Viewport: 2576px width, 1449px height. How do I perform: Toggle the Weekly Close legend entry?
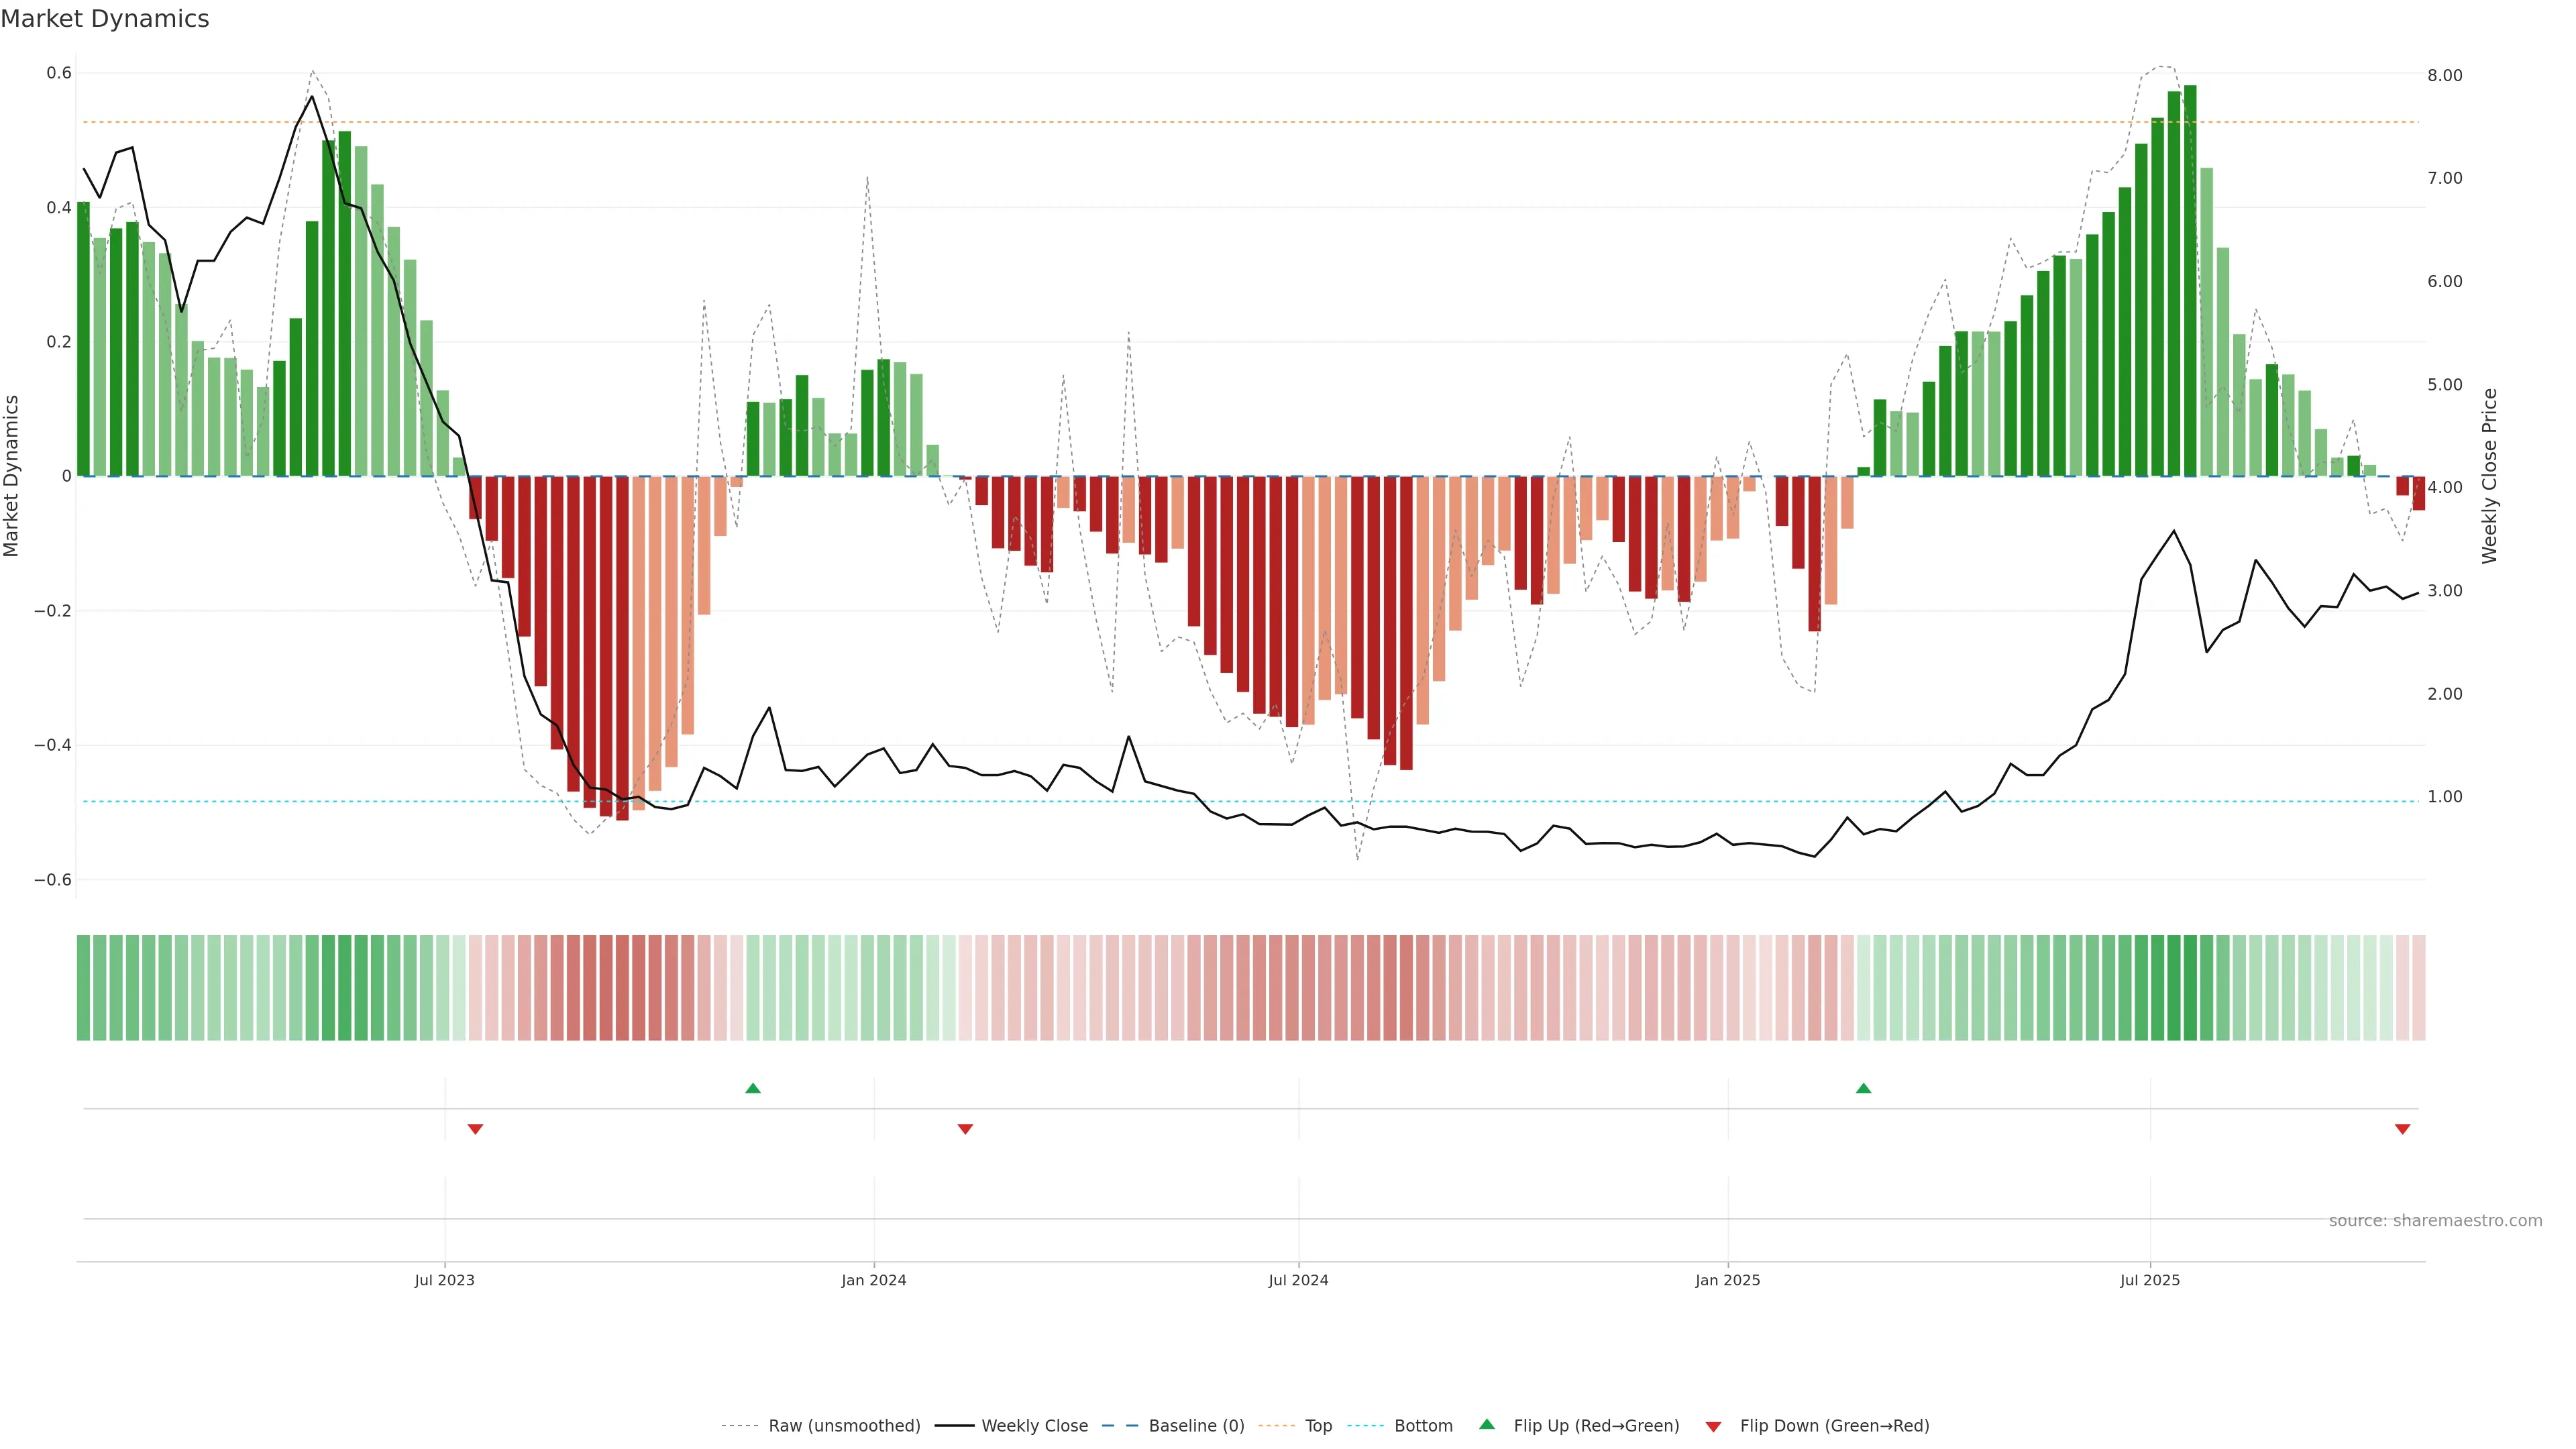pyautogui.click(x=1034, y=1425)
